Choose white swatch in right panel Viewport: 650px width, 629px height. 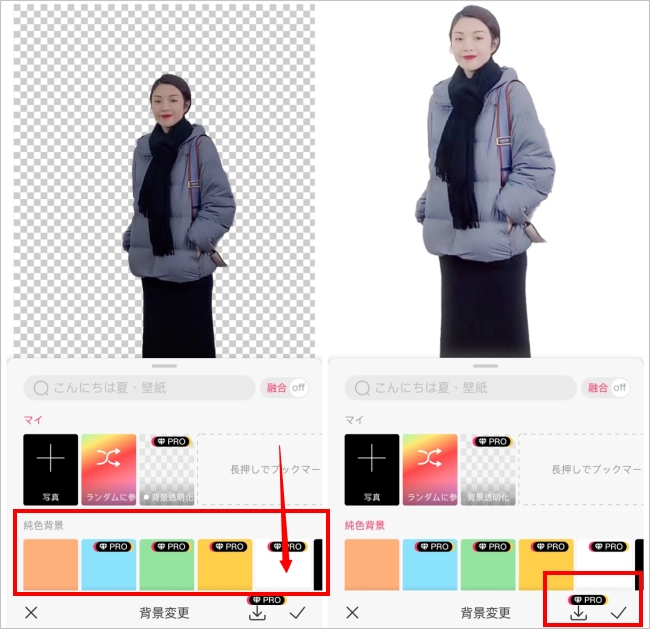point(604,564)
